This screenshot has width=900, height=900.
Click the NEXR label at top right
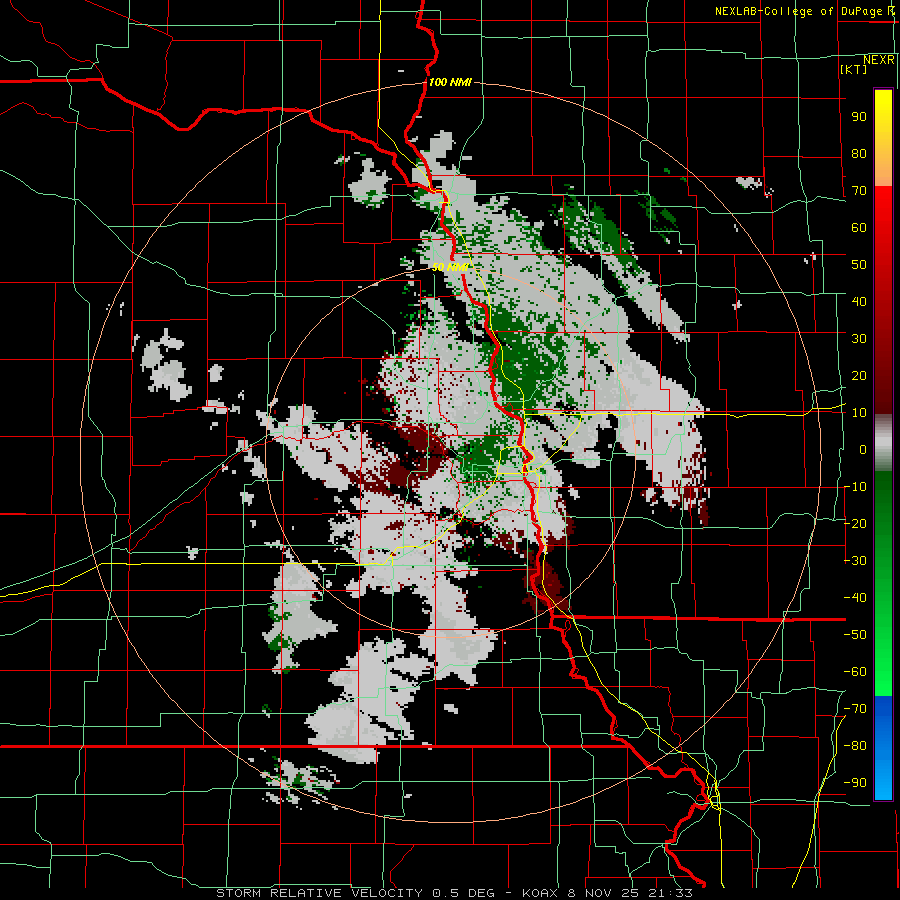pyautogui.click(x=879, y=60)
